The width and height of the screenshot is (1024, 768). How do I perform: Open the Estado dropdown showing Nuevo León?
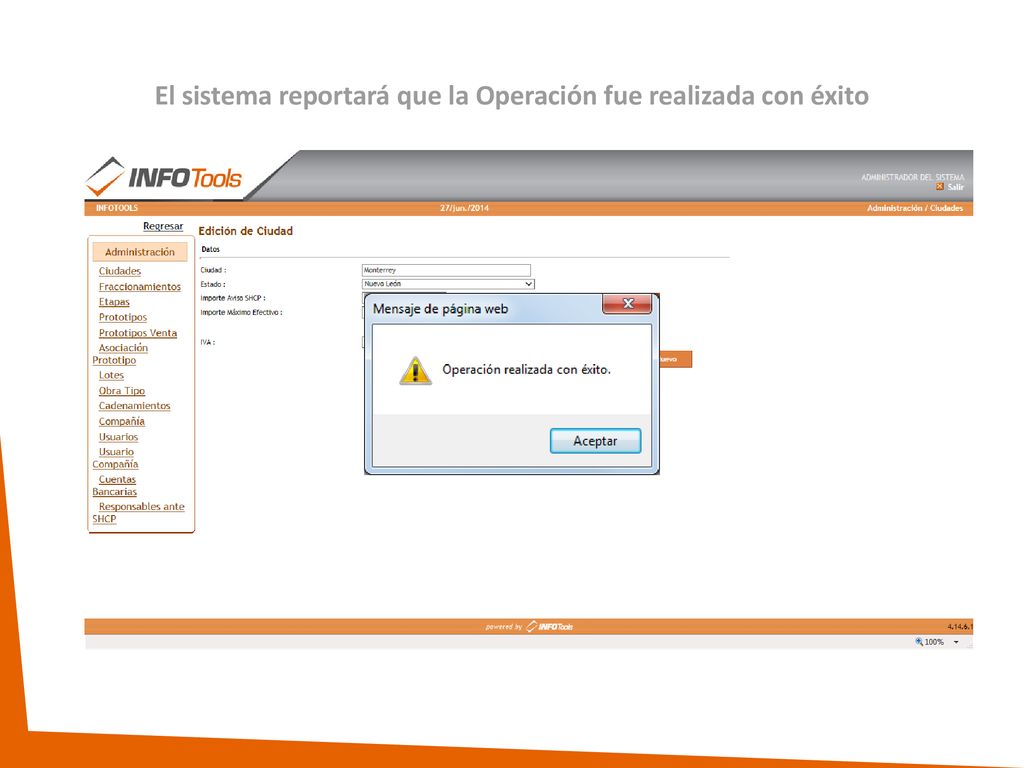coord(448,284)
